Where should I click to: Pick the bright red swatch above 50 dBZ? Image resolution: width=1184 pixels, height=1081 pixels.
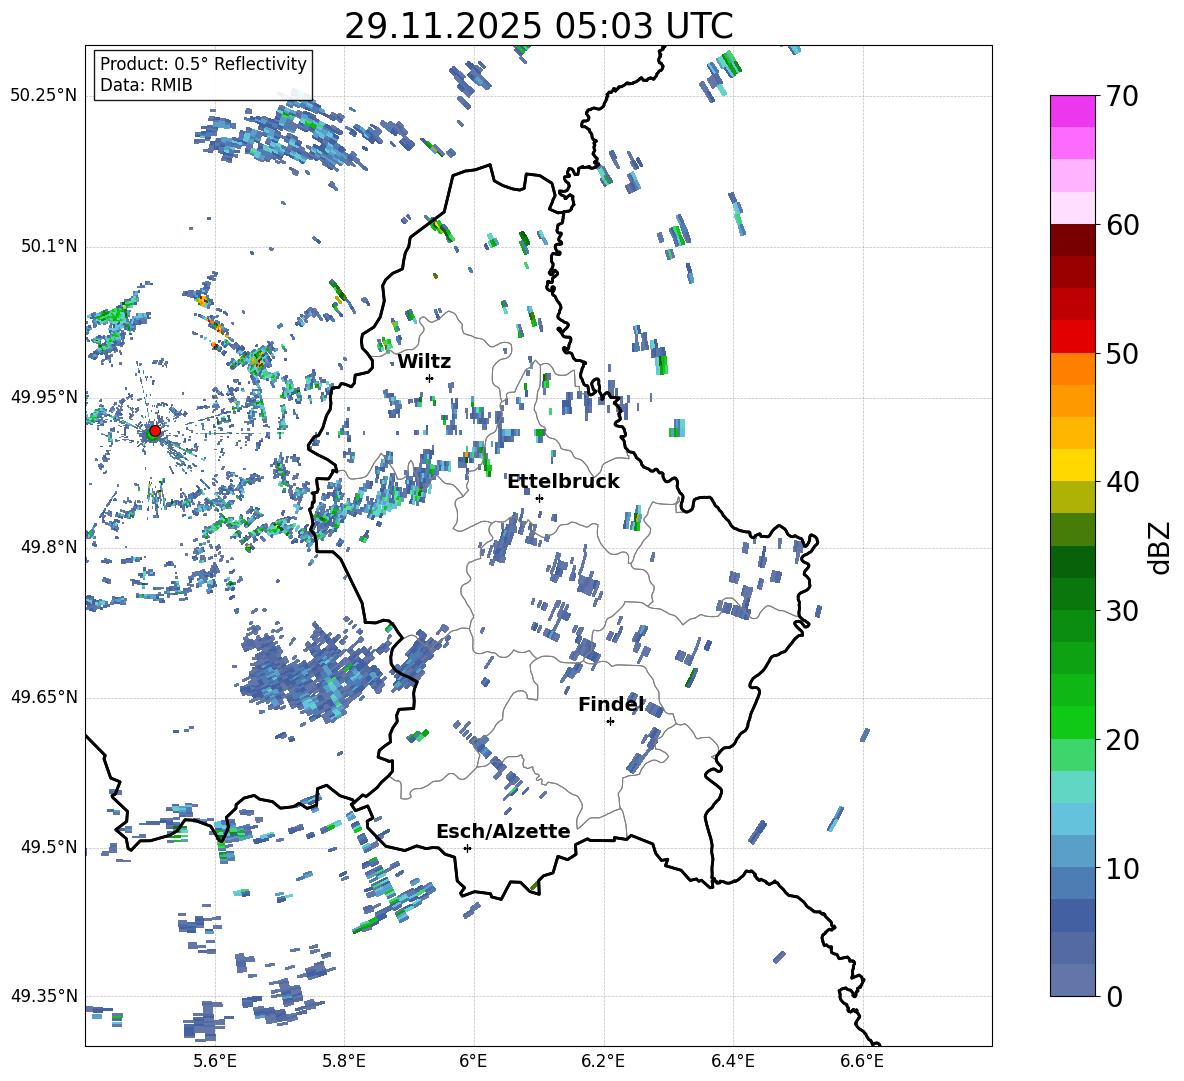[x=1072, y=336]
